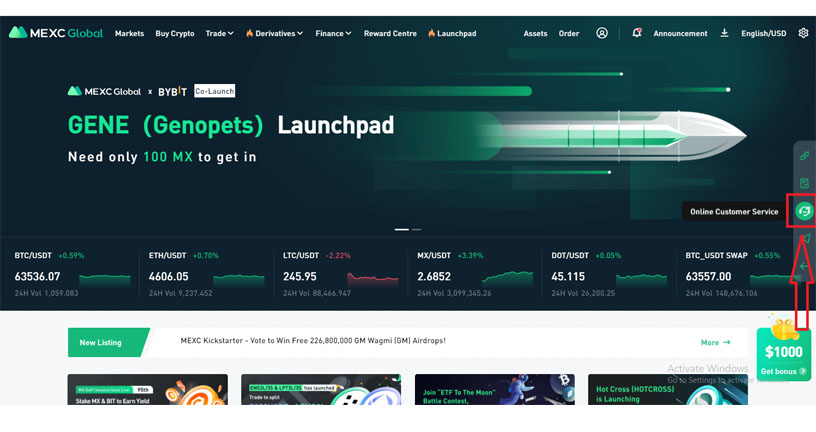Viewport: 816px width, 432px height.
Task: Click the left-arrow collapse icon in sidebar
Action: point(805,266)
